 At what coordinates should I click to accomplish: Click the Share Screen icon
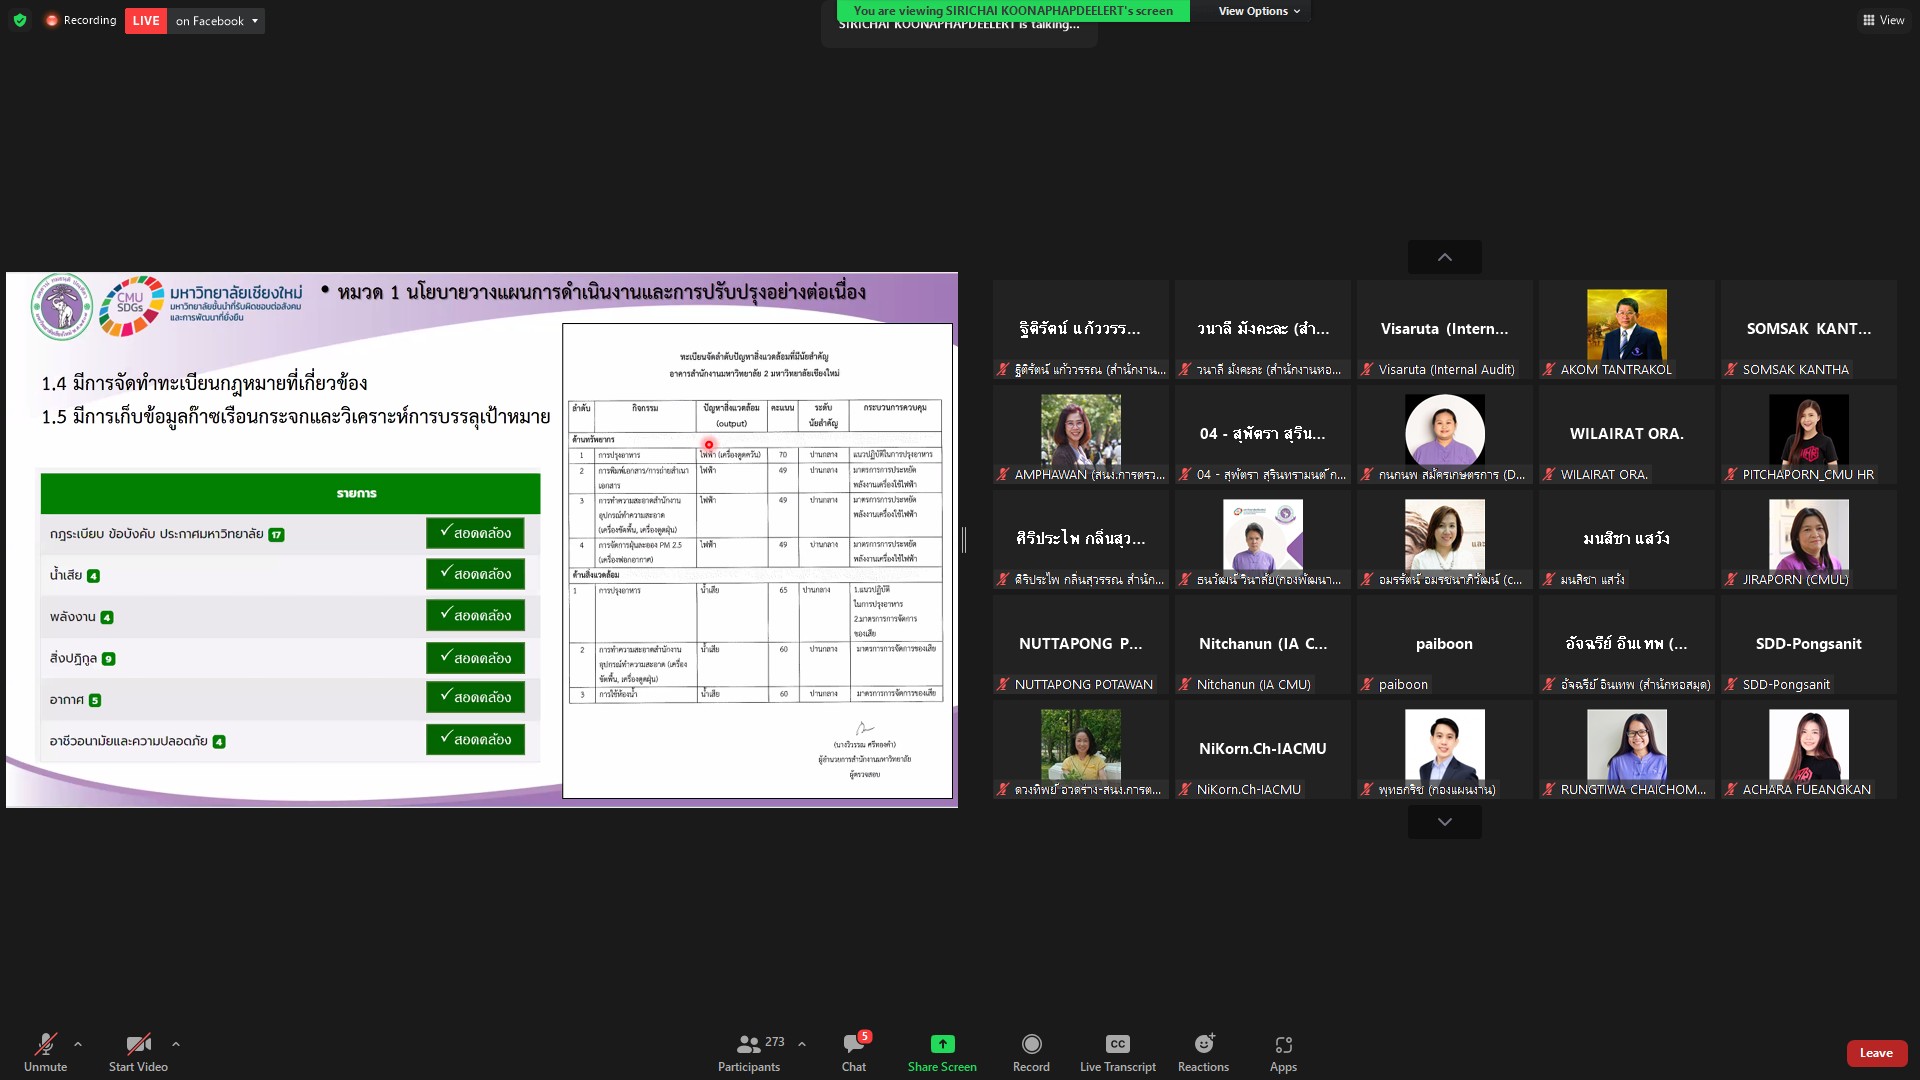(942, 1045)
